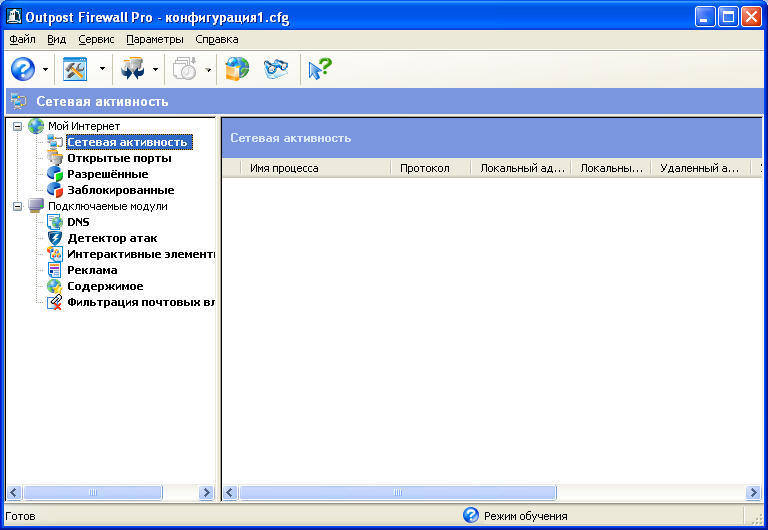Click right arrow of list panel scrollbar
768x530 pixels.
[753, 492]
